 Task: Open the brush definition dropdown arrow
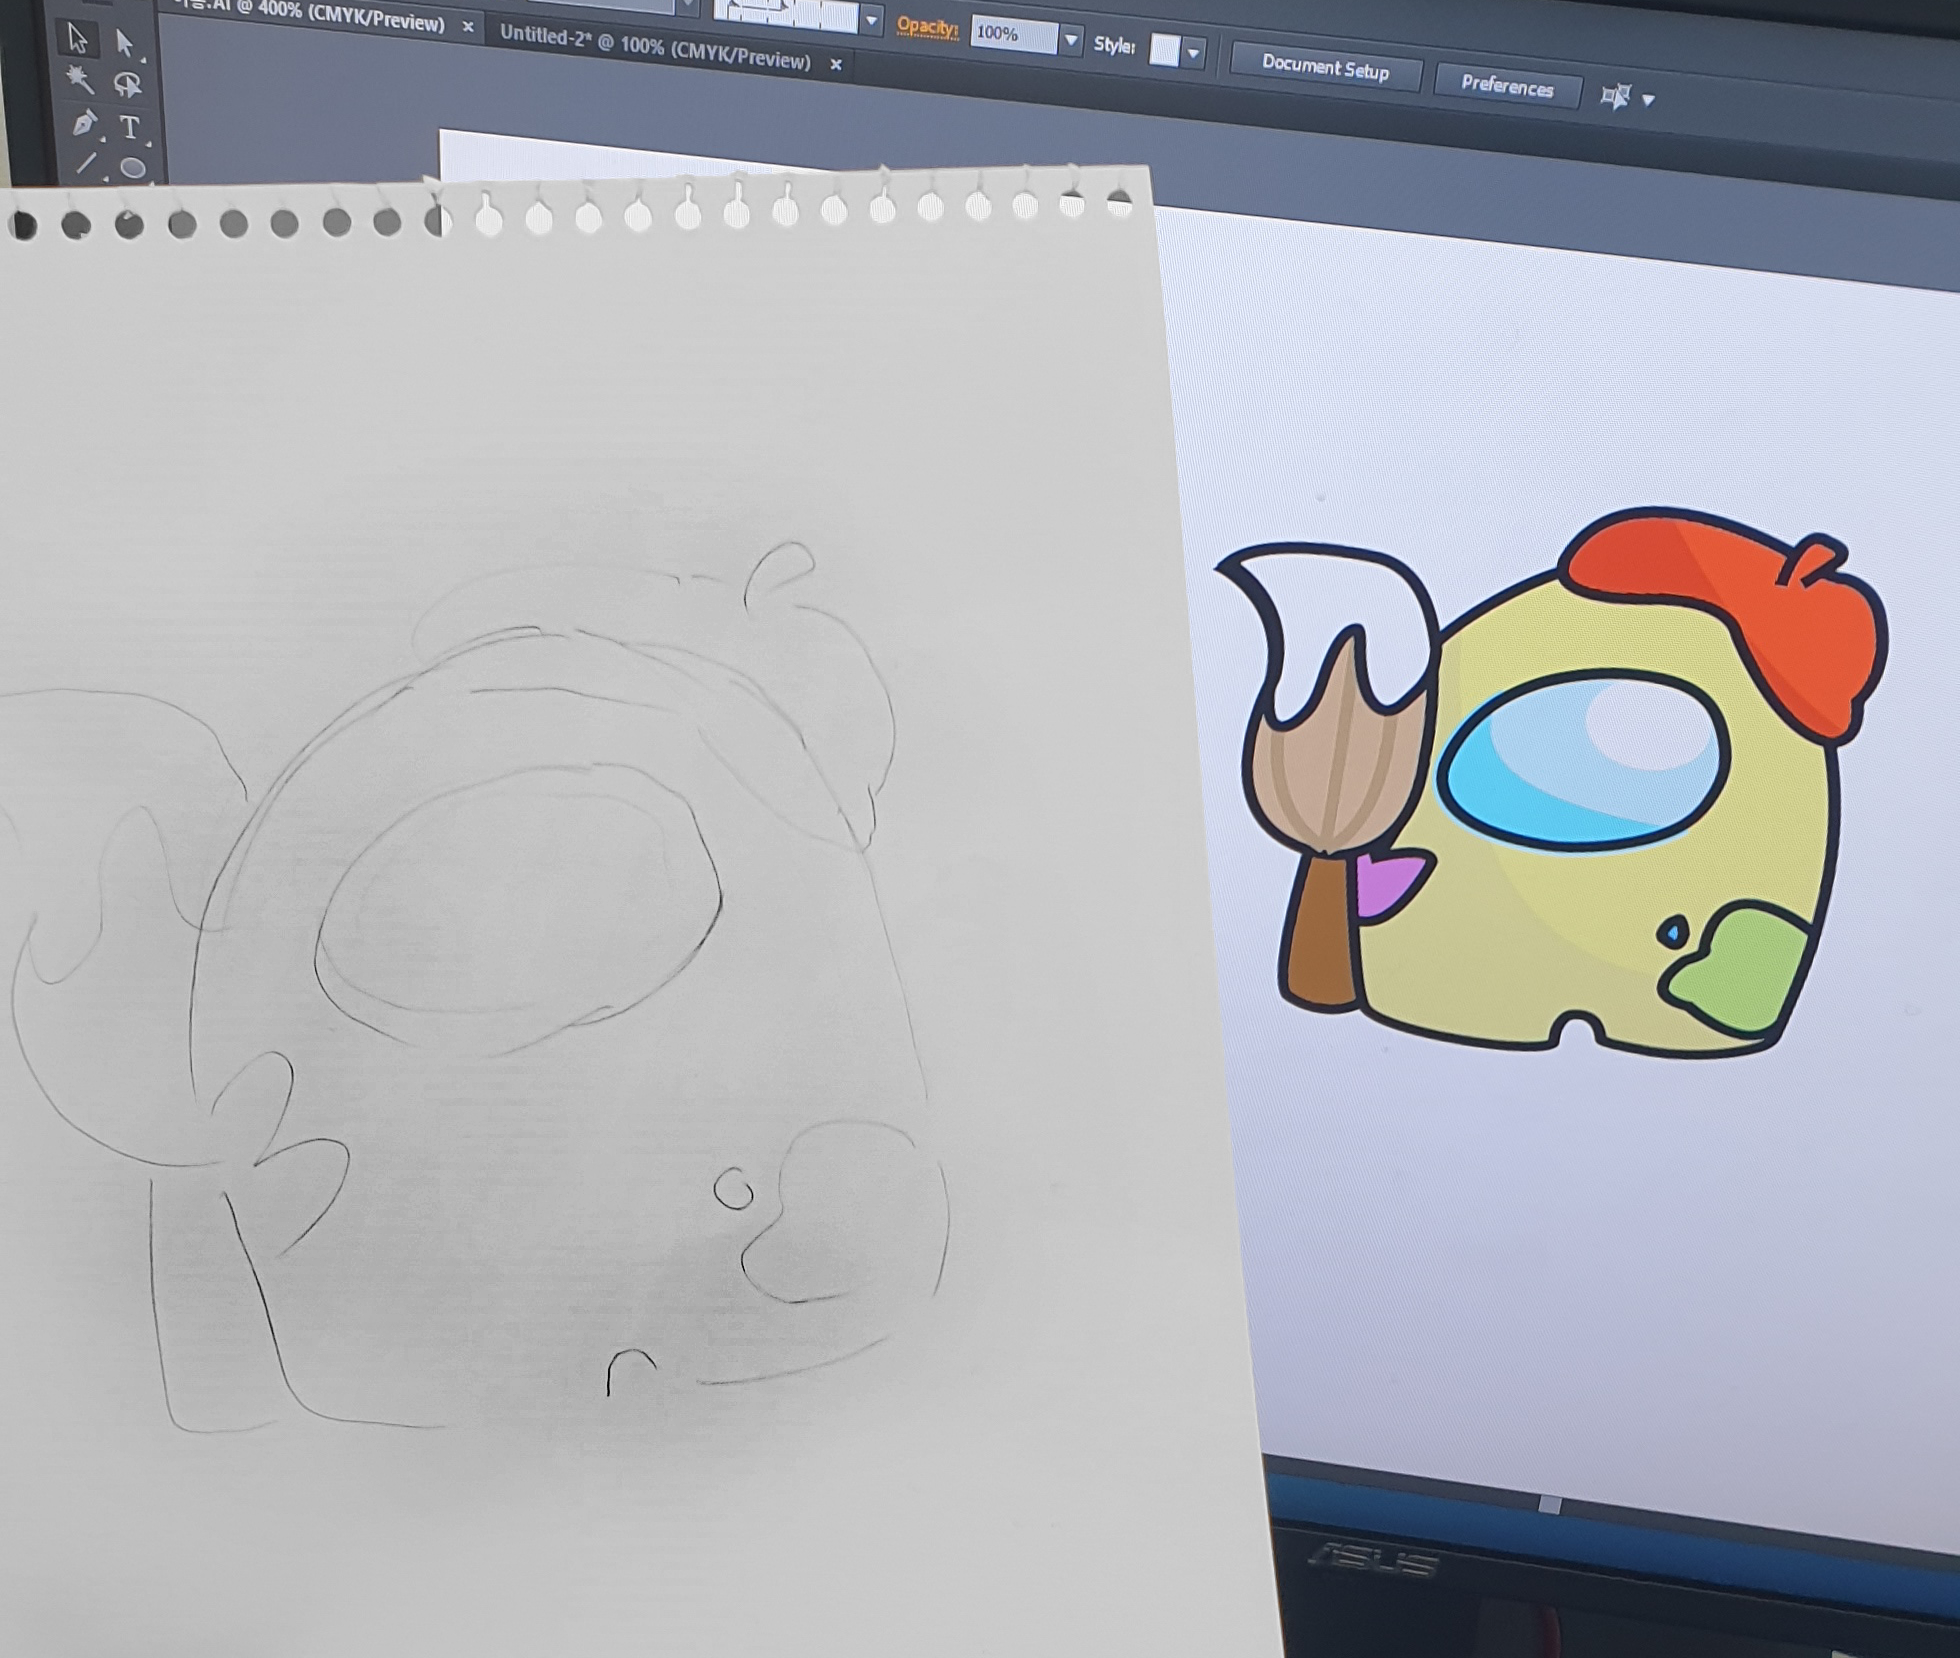[x=871, y=20]
